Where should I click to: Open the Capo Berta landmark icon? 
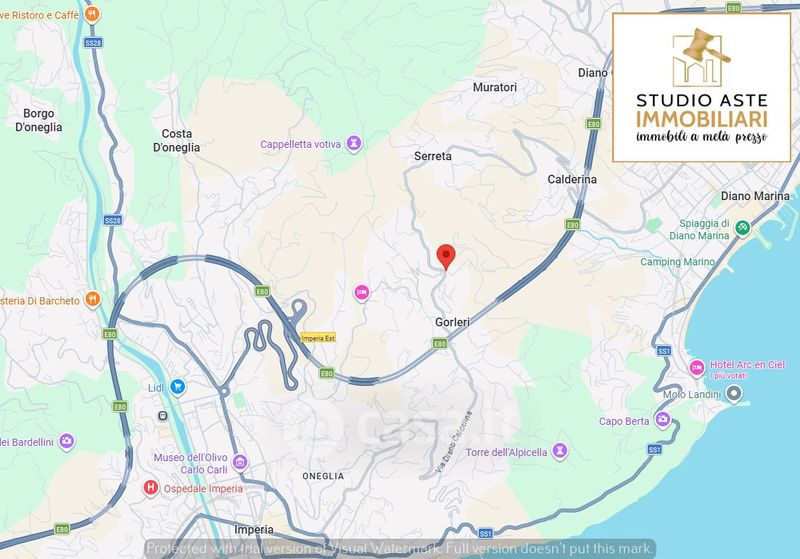[x=659, y=421]
